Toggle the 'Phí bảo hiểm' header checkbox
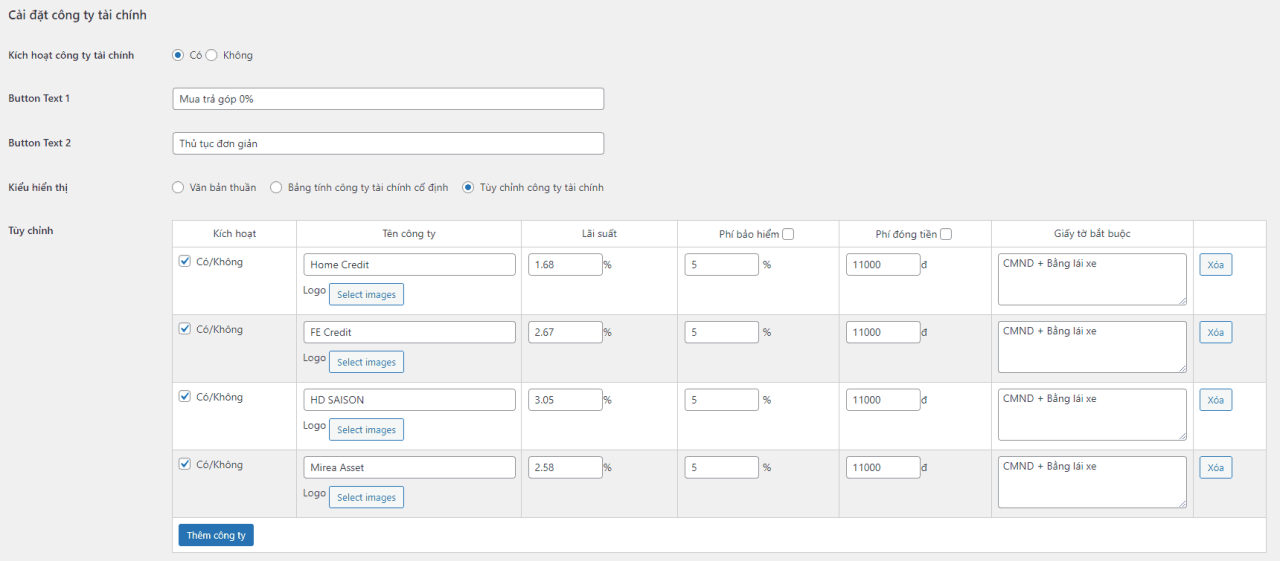This screenshot has width=1280, height=561. click(x=788, y=234)
